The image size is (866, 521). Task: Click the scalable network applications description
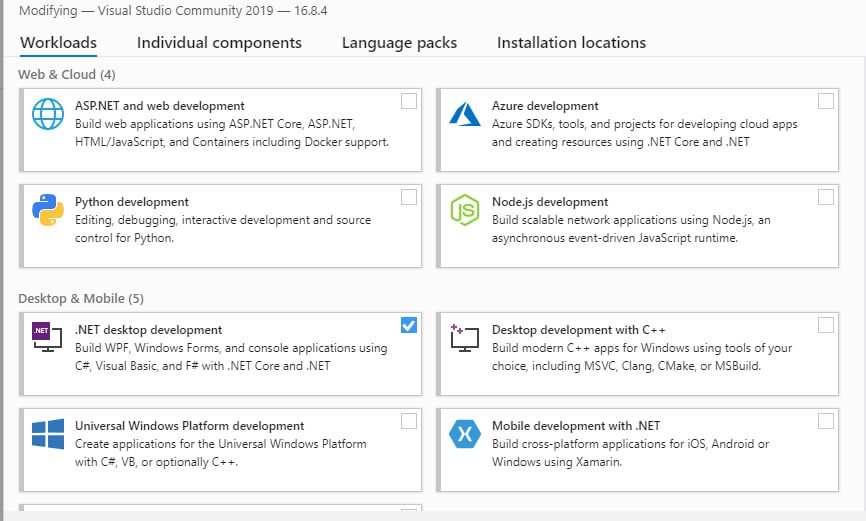pyautogui.click(x=631, y=229)
